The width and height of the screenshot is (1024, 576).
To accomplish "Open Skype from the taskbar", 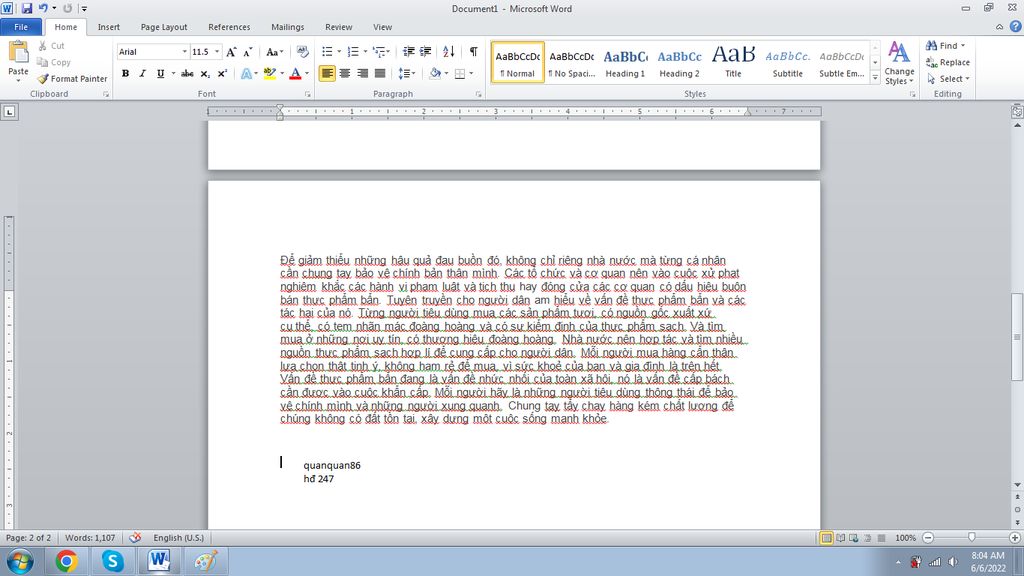I will 112,561.
